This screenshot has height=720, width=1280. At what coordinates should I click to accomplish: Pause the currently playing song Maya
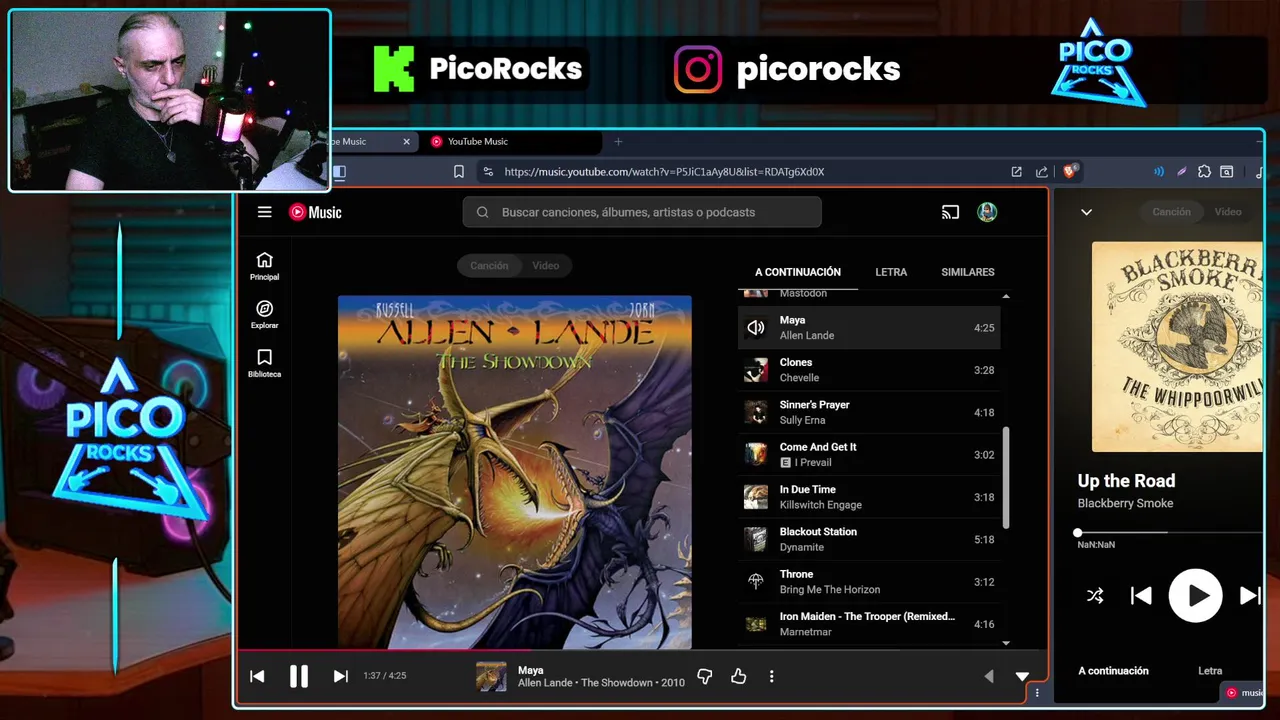(298, 676)
